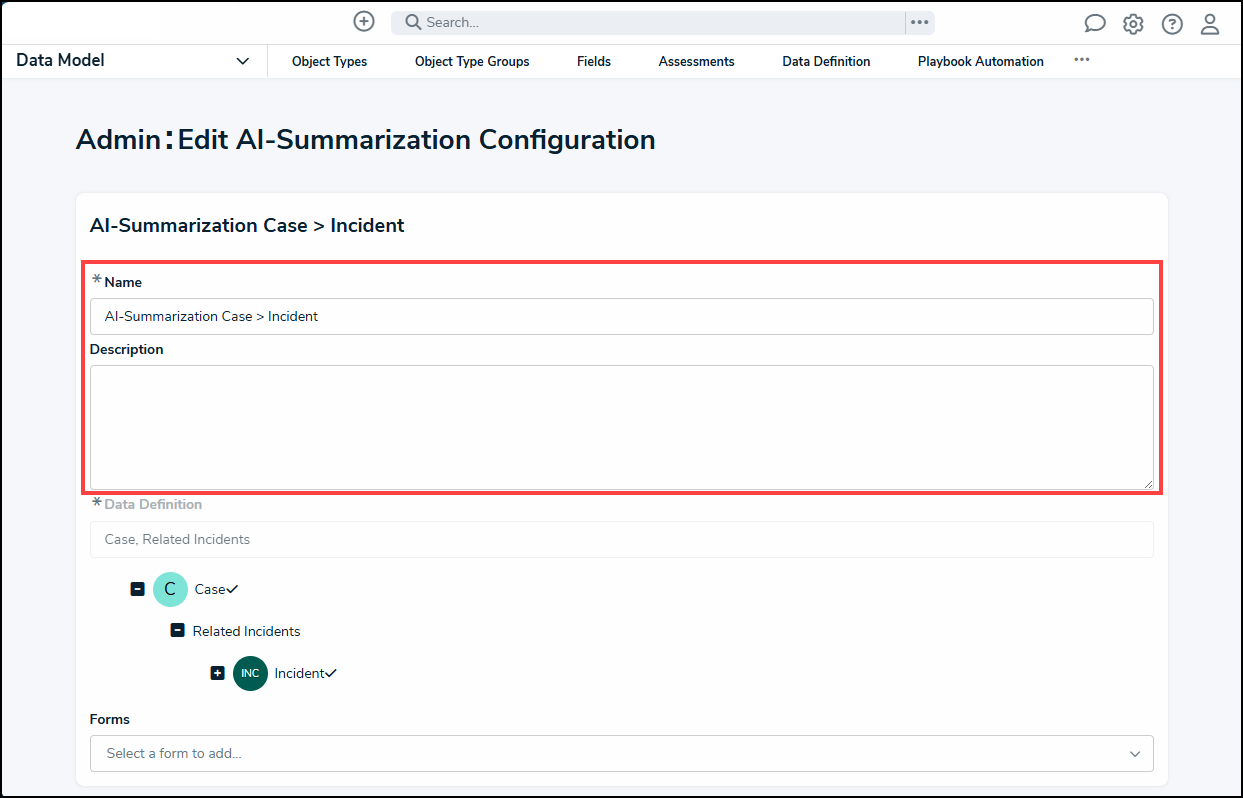Click the Forms dropdown chevron arrow
The height and width of the screenshot is (798, 1243).
point(1135,753)
